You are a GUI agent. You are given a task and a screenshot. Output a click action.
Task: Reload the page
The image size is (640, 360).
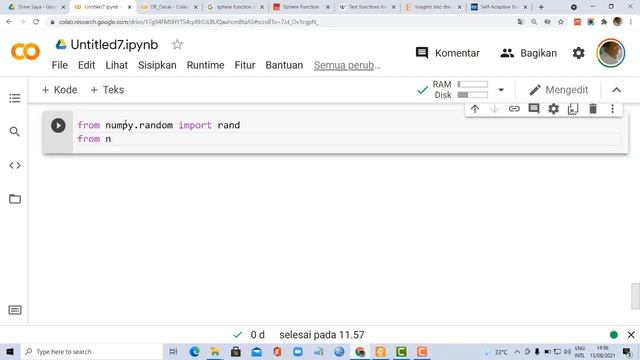click(x=36, y=22)
